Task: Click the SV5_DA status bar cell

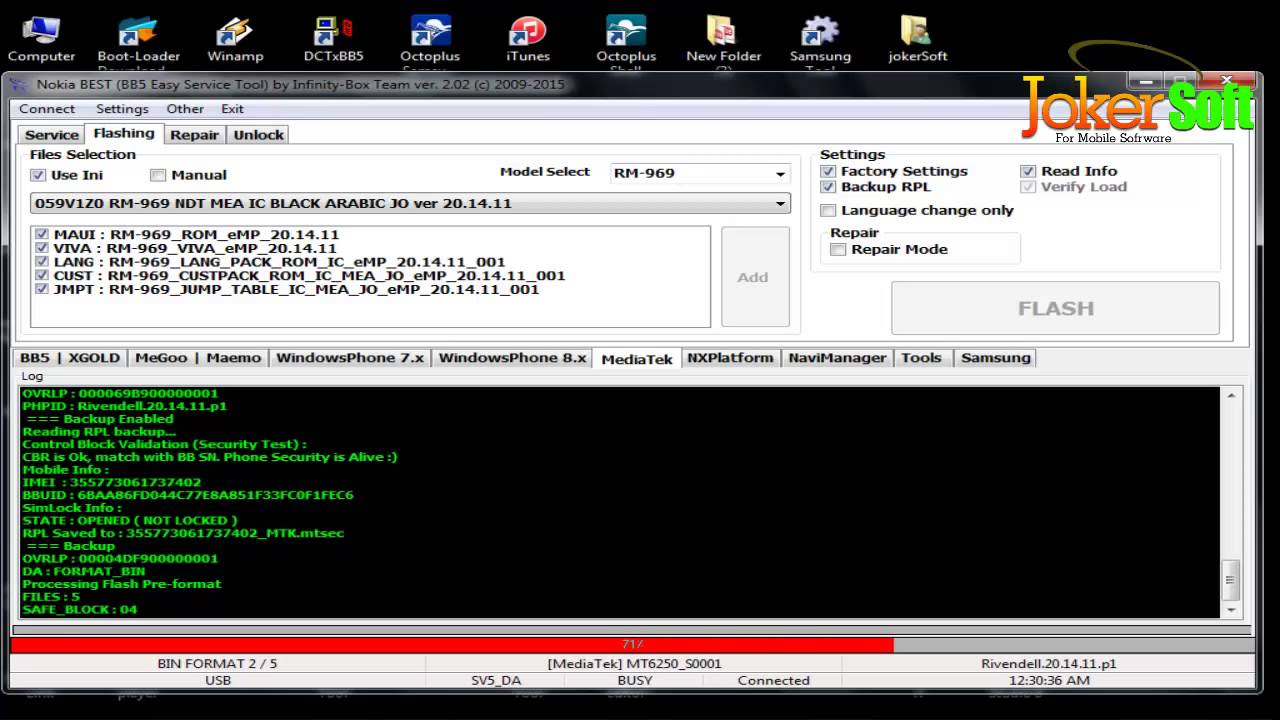Action: 496,680
